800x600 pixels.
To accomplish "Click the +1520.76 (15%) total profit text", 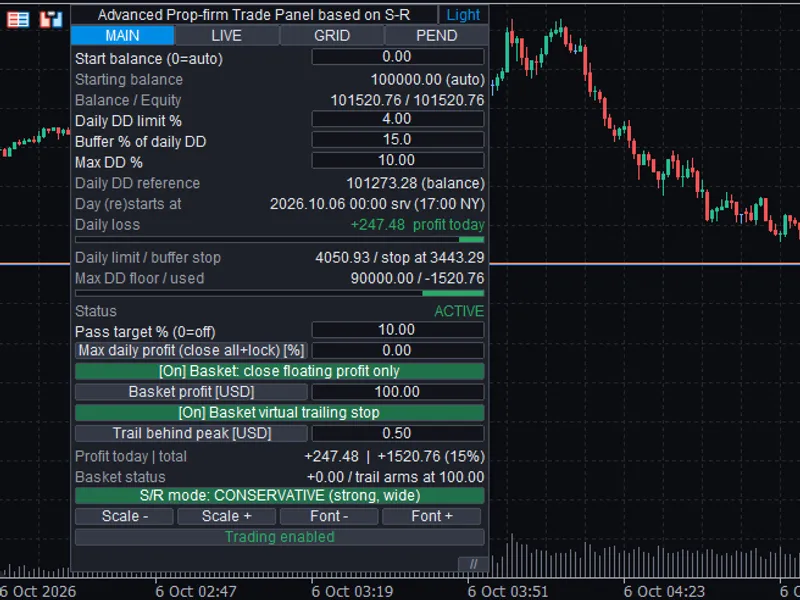I will click(431, 457).
